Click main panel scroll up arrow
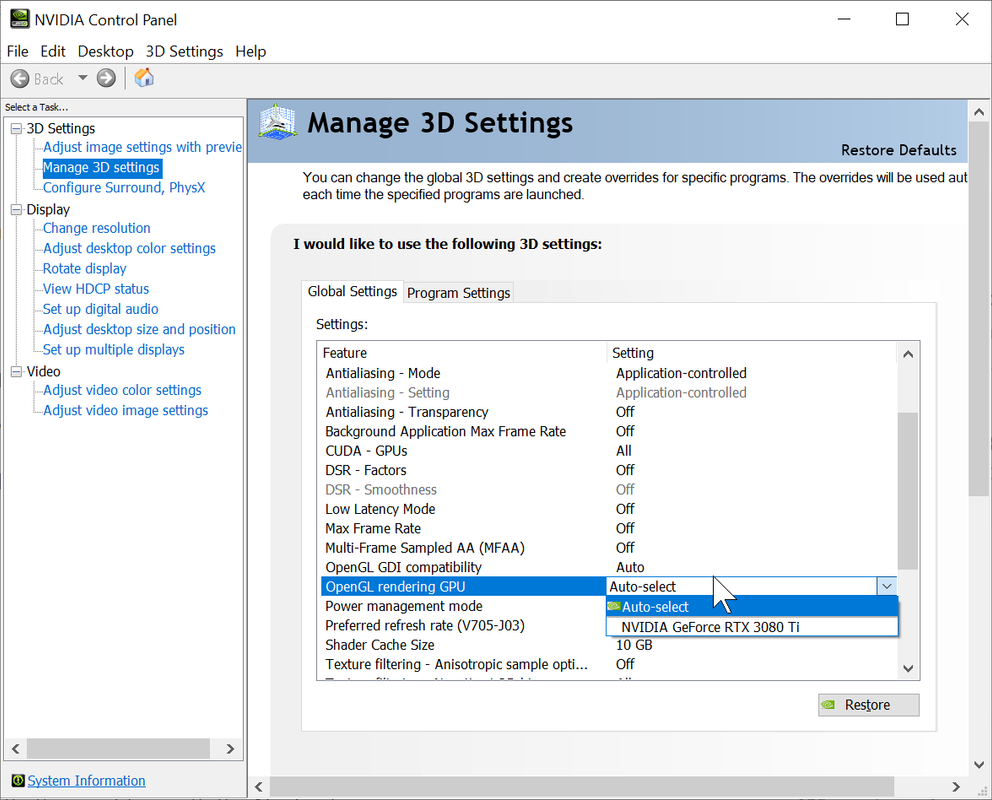 click(979, 112)
